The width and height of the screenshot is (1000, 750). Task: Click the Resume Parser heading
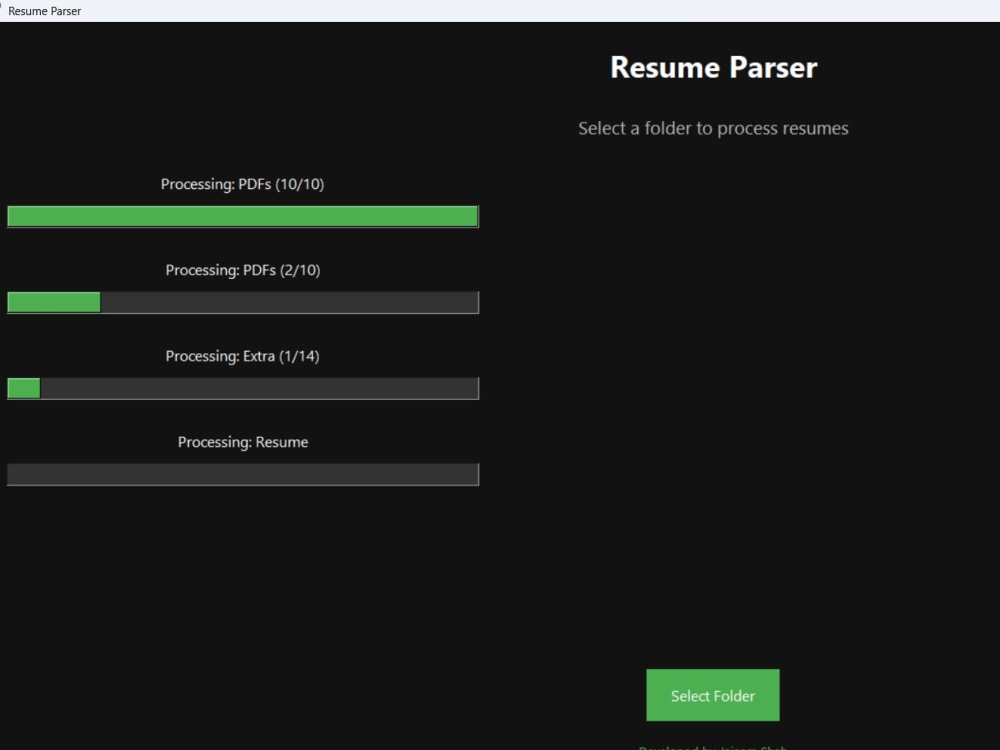pyautogui.click(x=713, y=67)
